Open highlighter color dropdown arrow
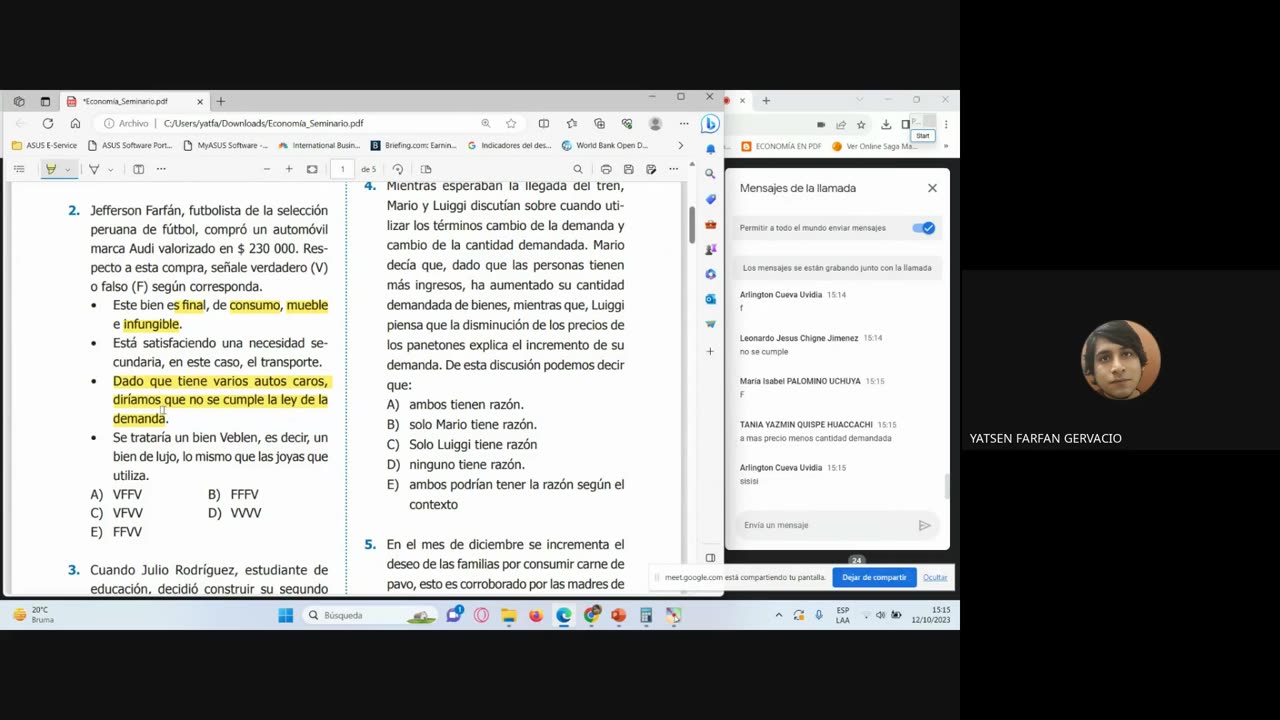1280x720 pixels. (67, 170)
